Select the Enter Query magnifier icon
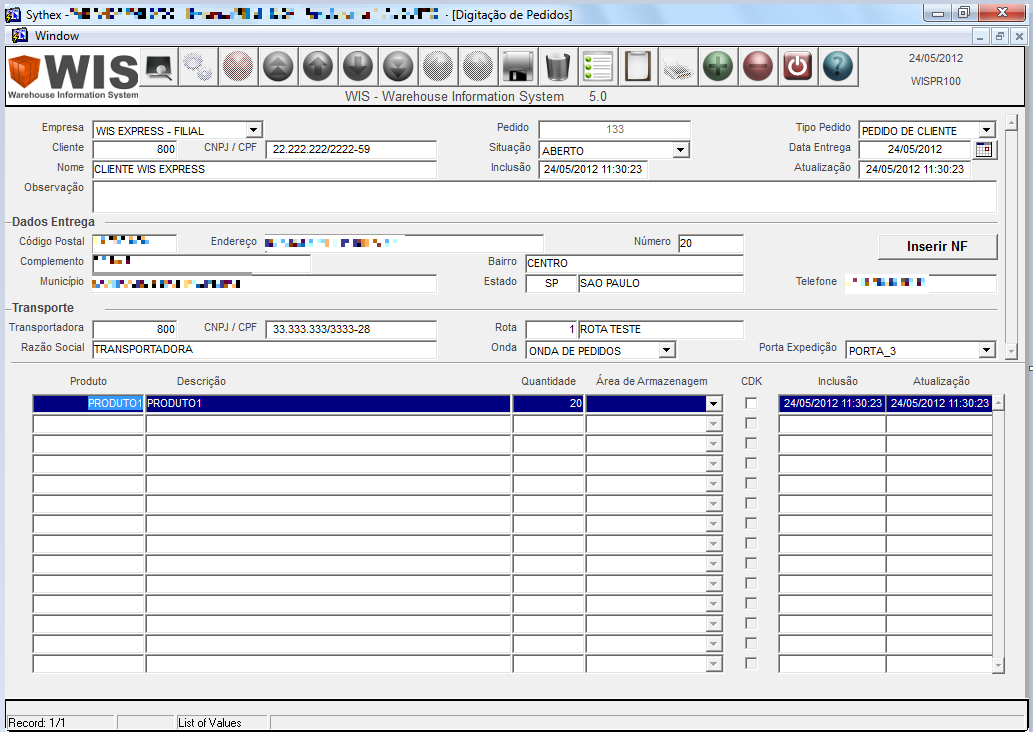Image resolution: width=1033 pixels, height=732 pixels. tap(157, 66)
